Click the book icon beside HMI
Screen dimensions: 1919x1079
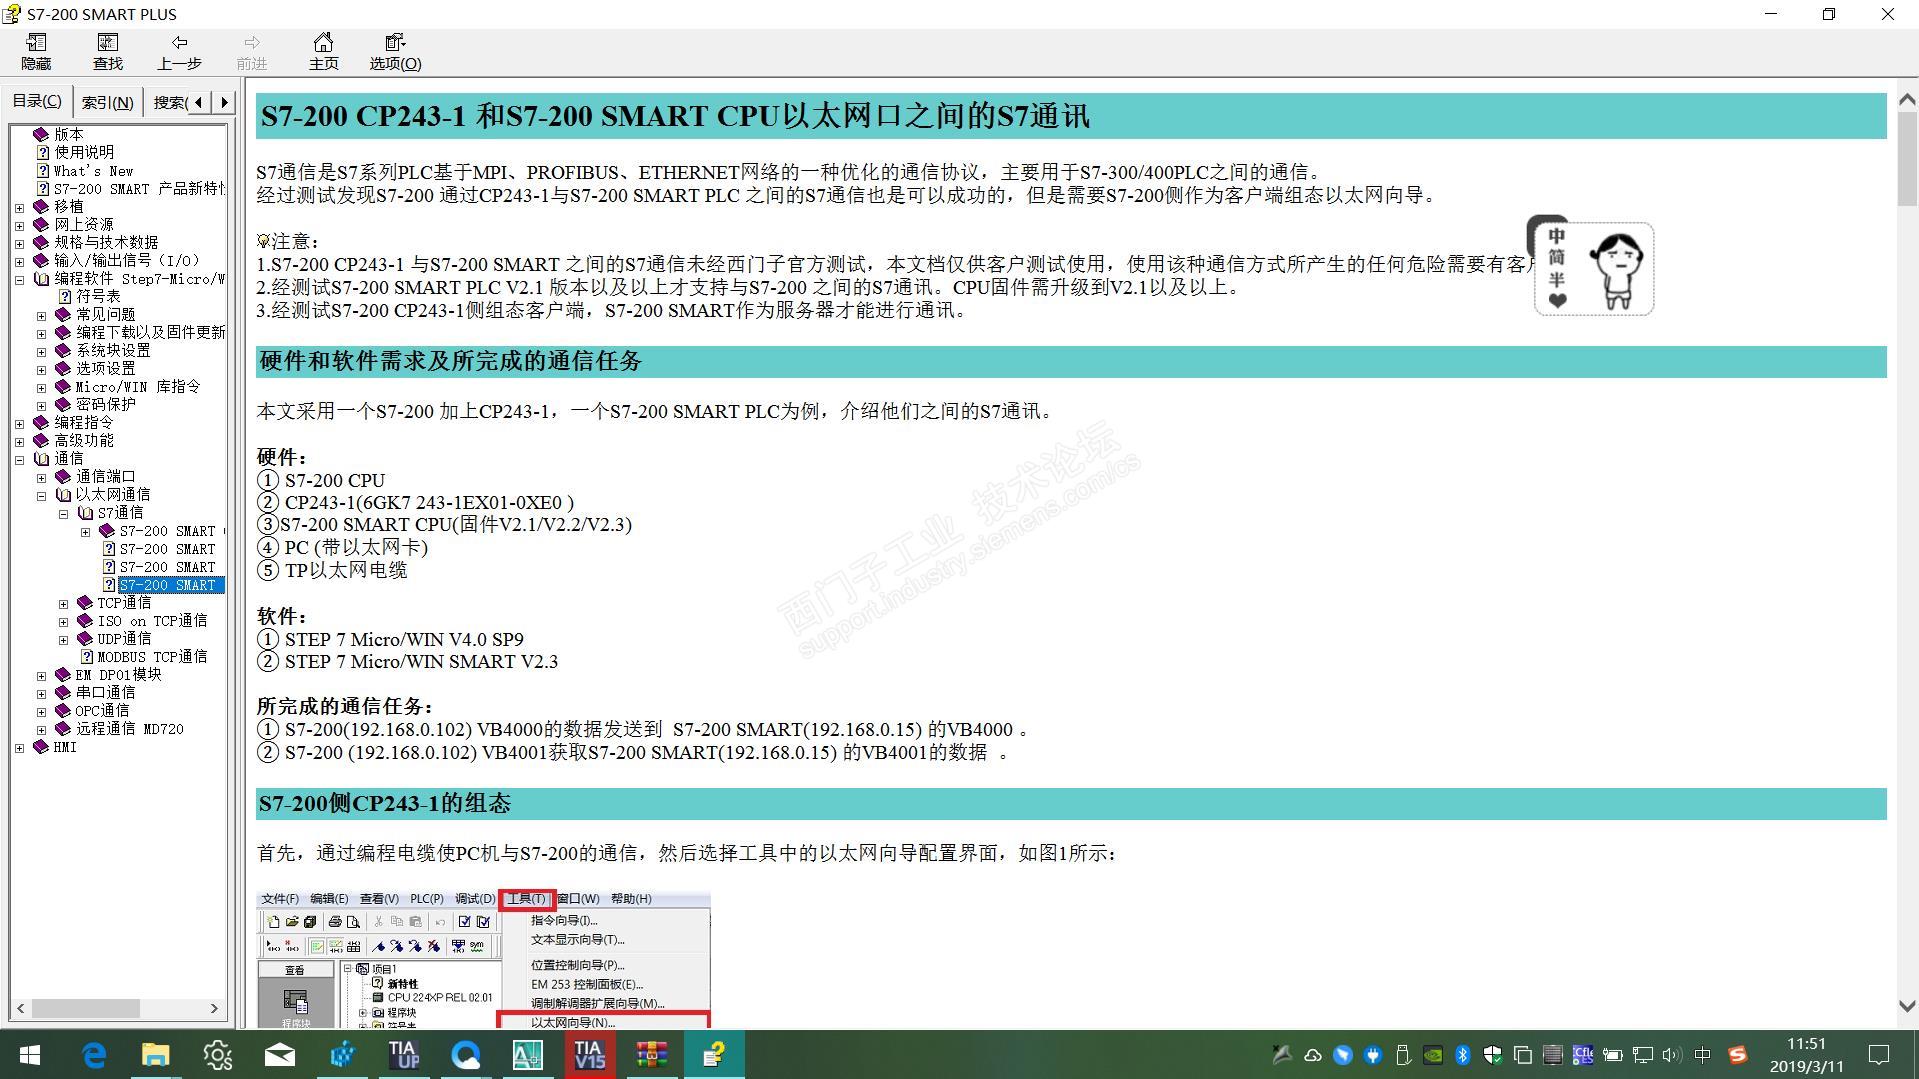(41, 746)
